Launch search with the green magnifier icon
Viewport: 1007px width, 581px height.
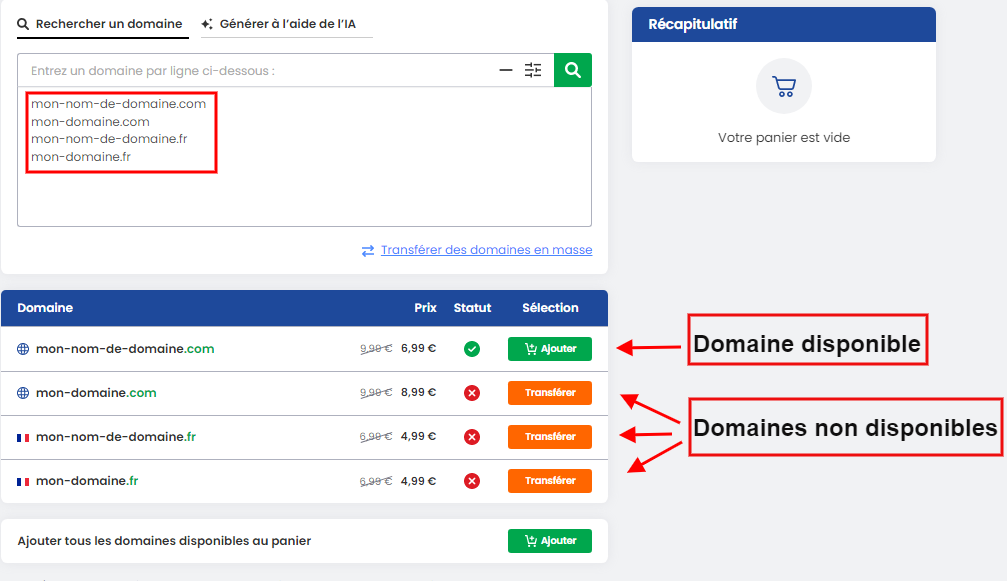coord(572,70)
